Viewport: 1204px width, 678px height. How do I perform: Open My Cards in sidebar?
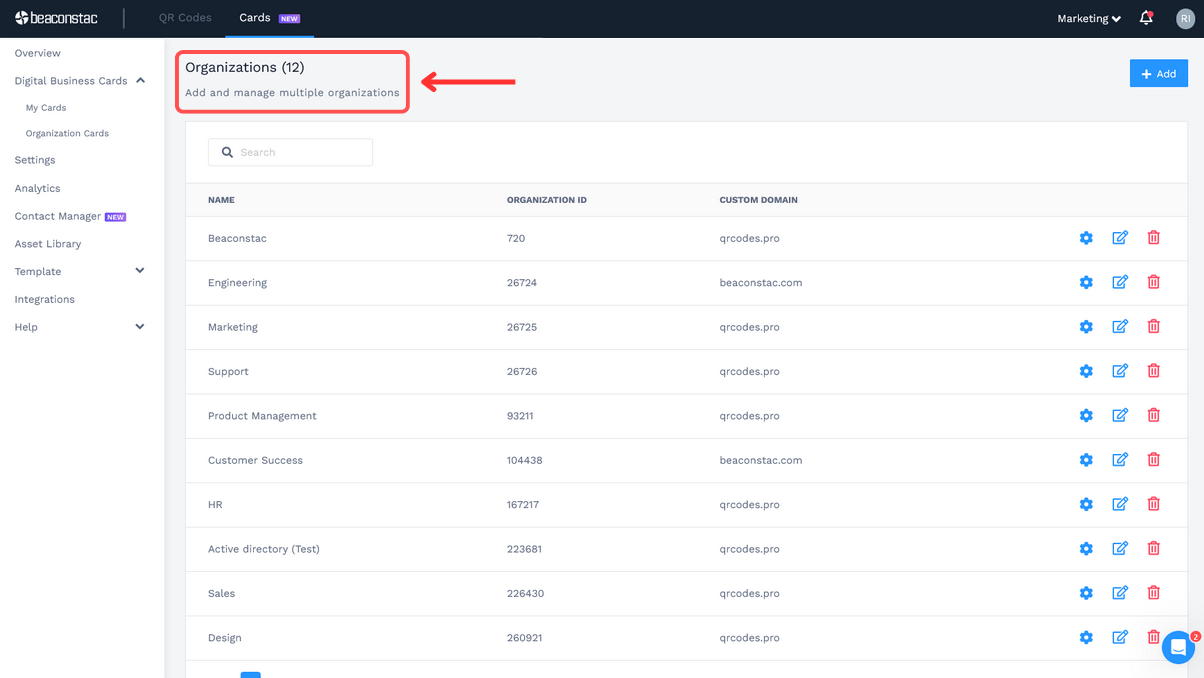click(x=46, y=108)
